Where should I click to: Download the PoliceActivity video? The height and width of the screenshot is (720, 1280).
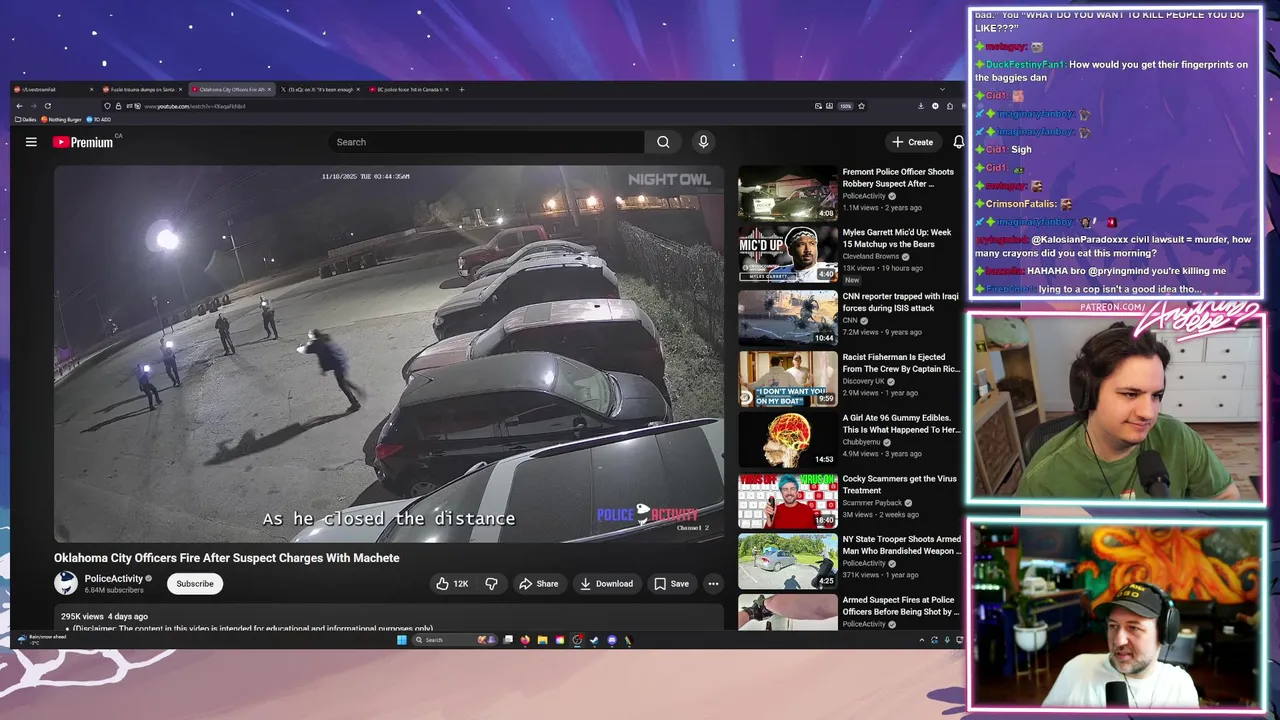(x=606, y=584)
